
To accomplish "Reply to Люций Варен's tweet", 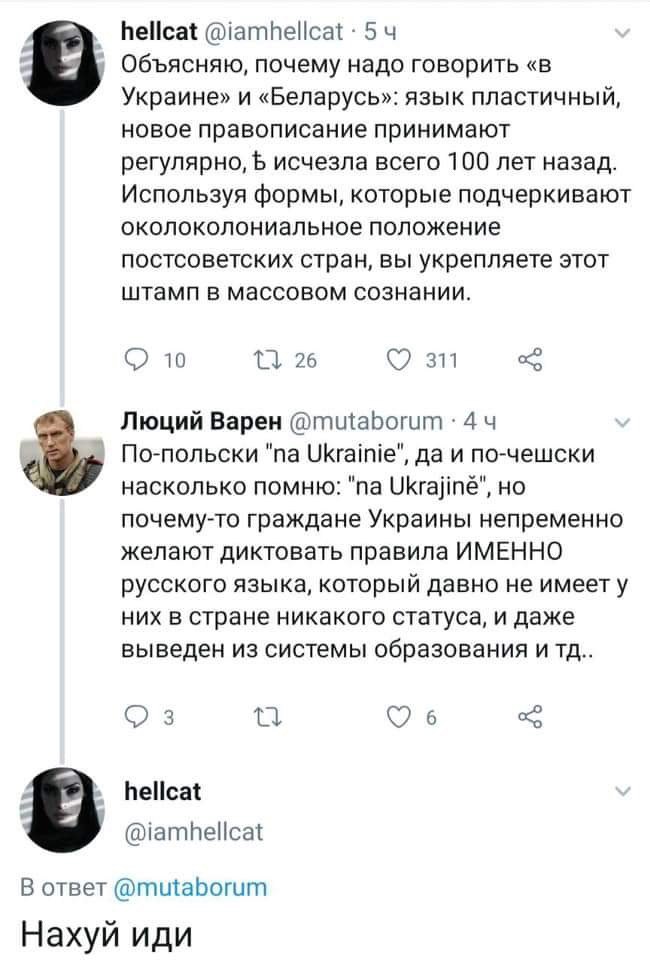I will coord(133,715).
